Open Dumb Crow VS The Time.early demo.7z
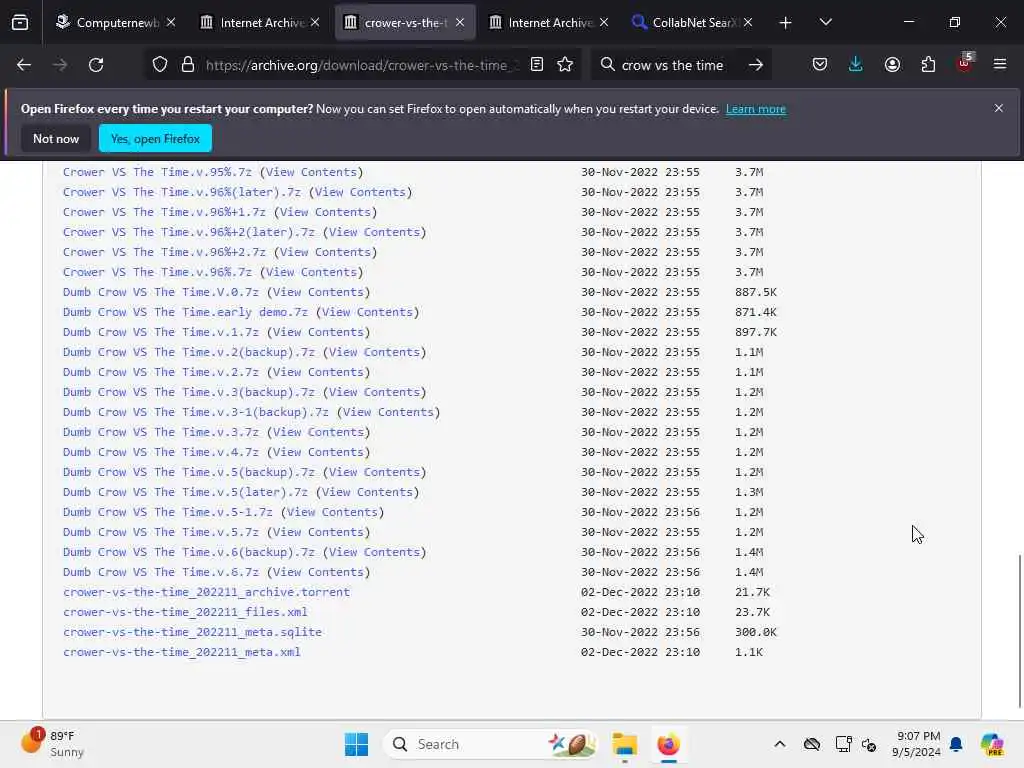Image resolution: width=1024 pixels, height=768 pixels. [185, 312]
